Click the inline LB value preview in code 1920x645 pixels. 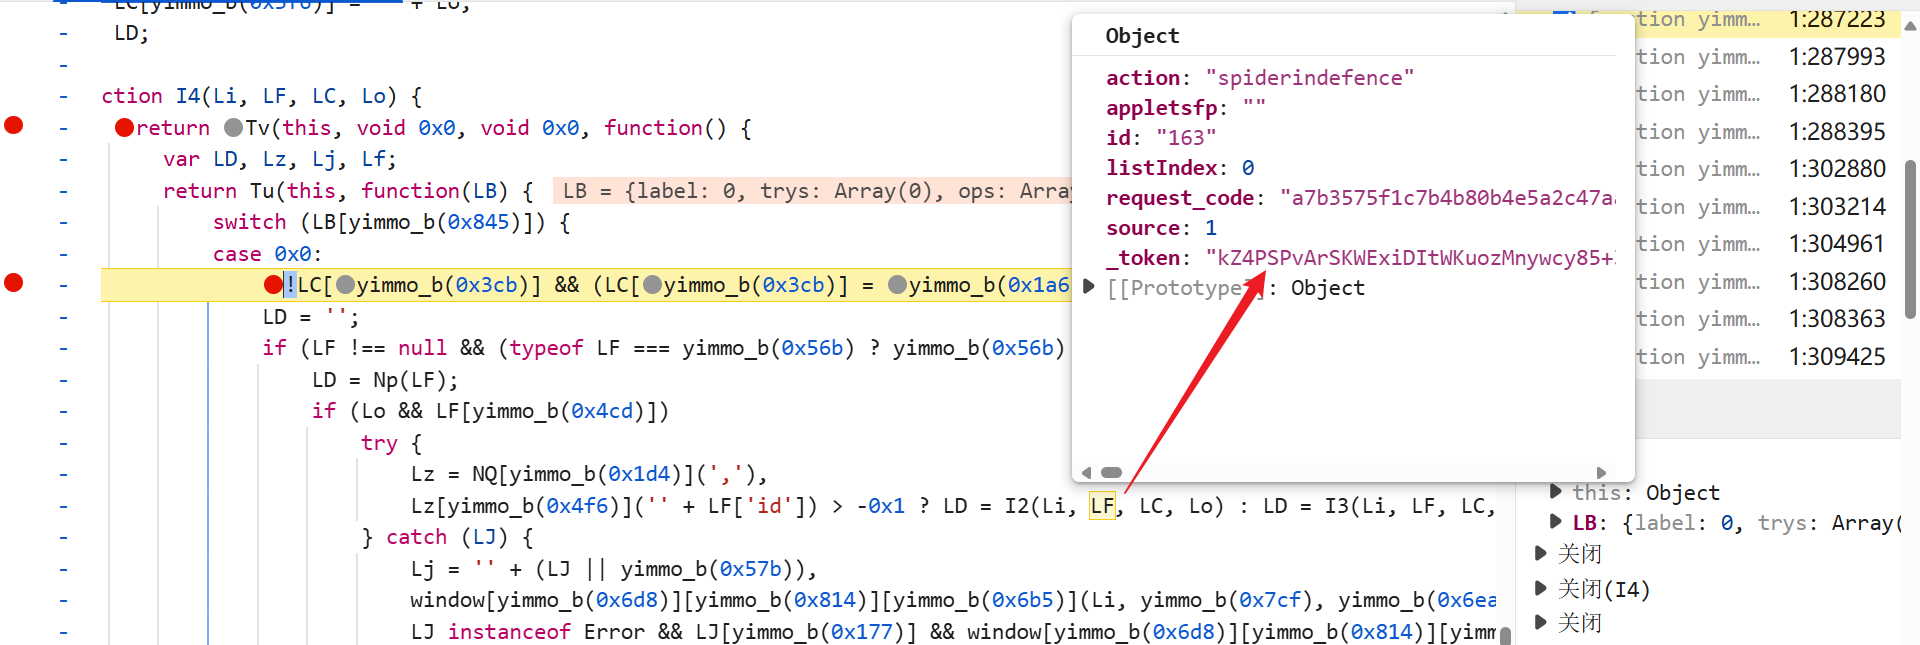(812, 191)
